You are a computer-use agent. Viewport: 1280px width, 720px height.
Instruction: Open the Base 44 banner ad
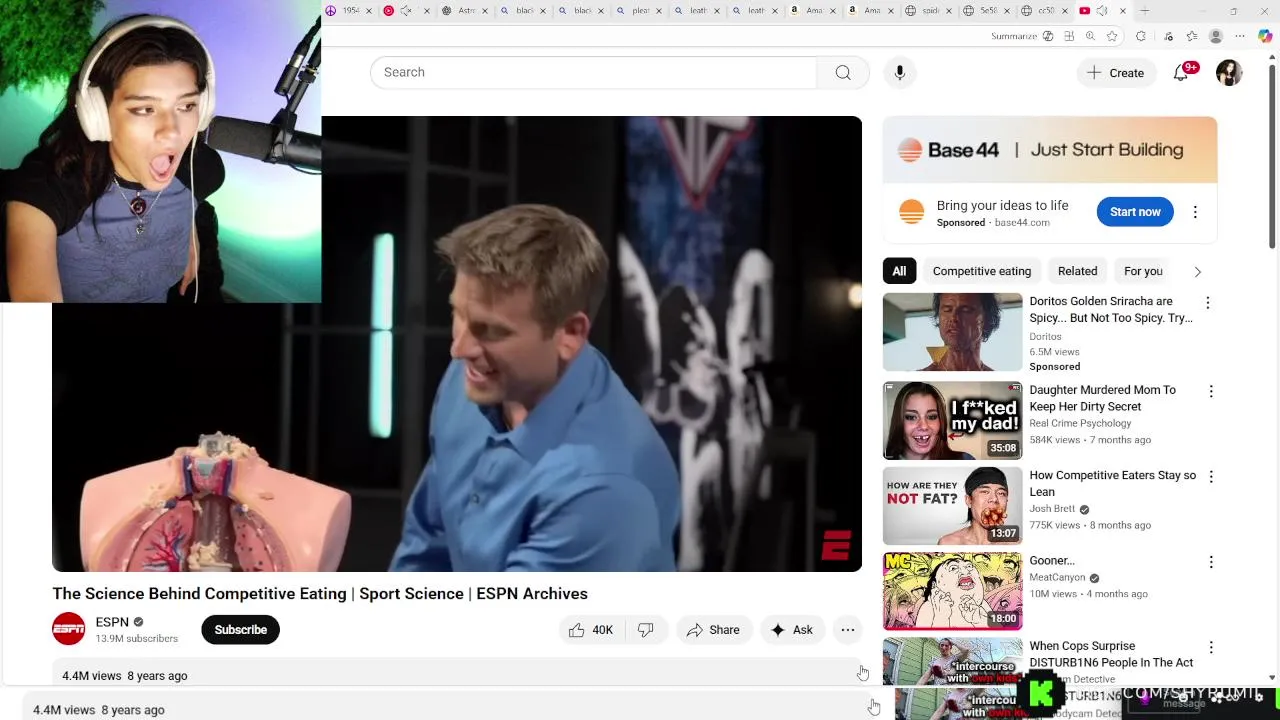point(1050,150)
